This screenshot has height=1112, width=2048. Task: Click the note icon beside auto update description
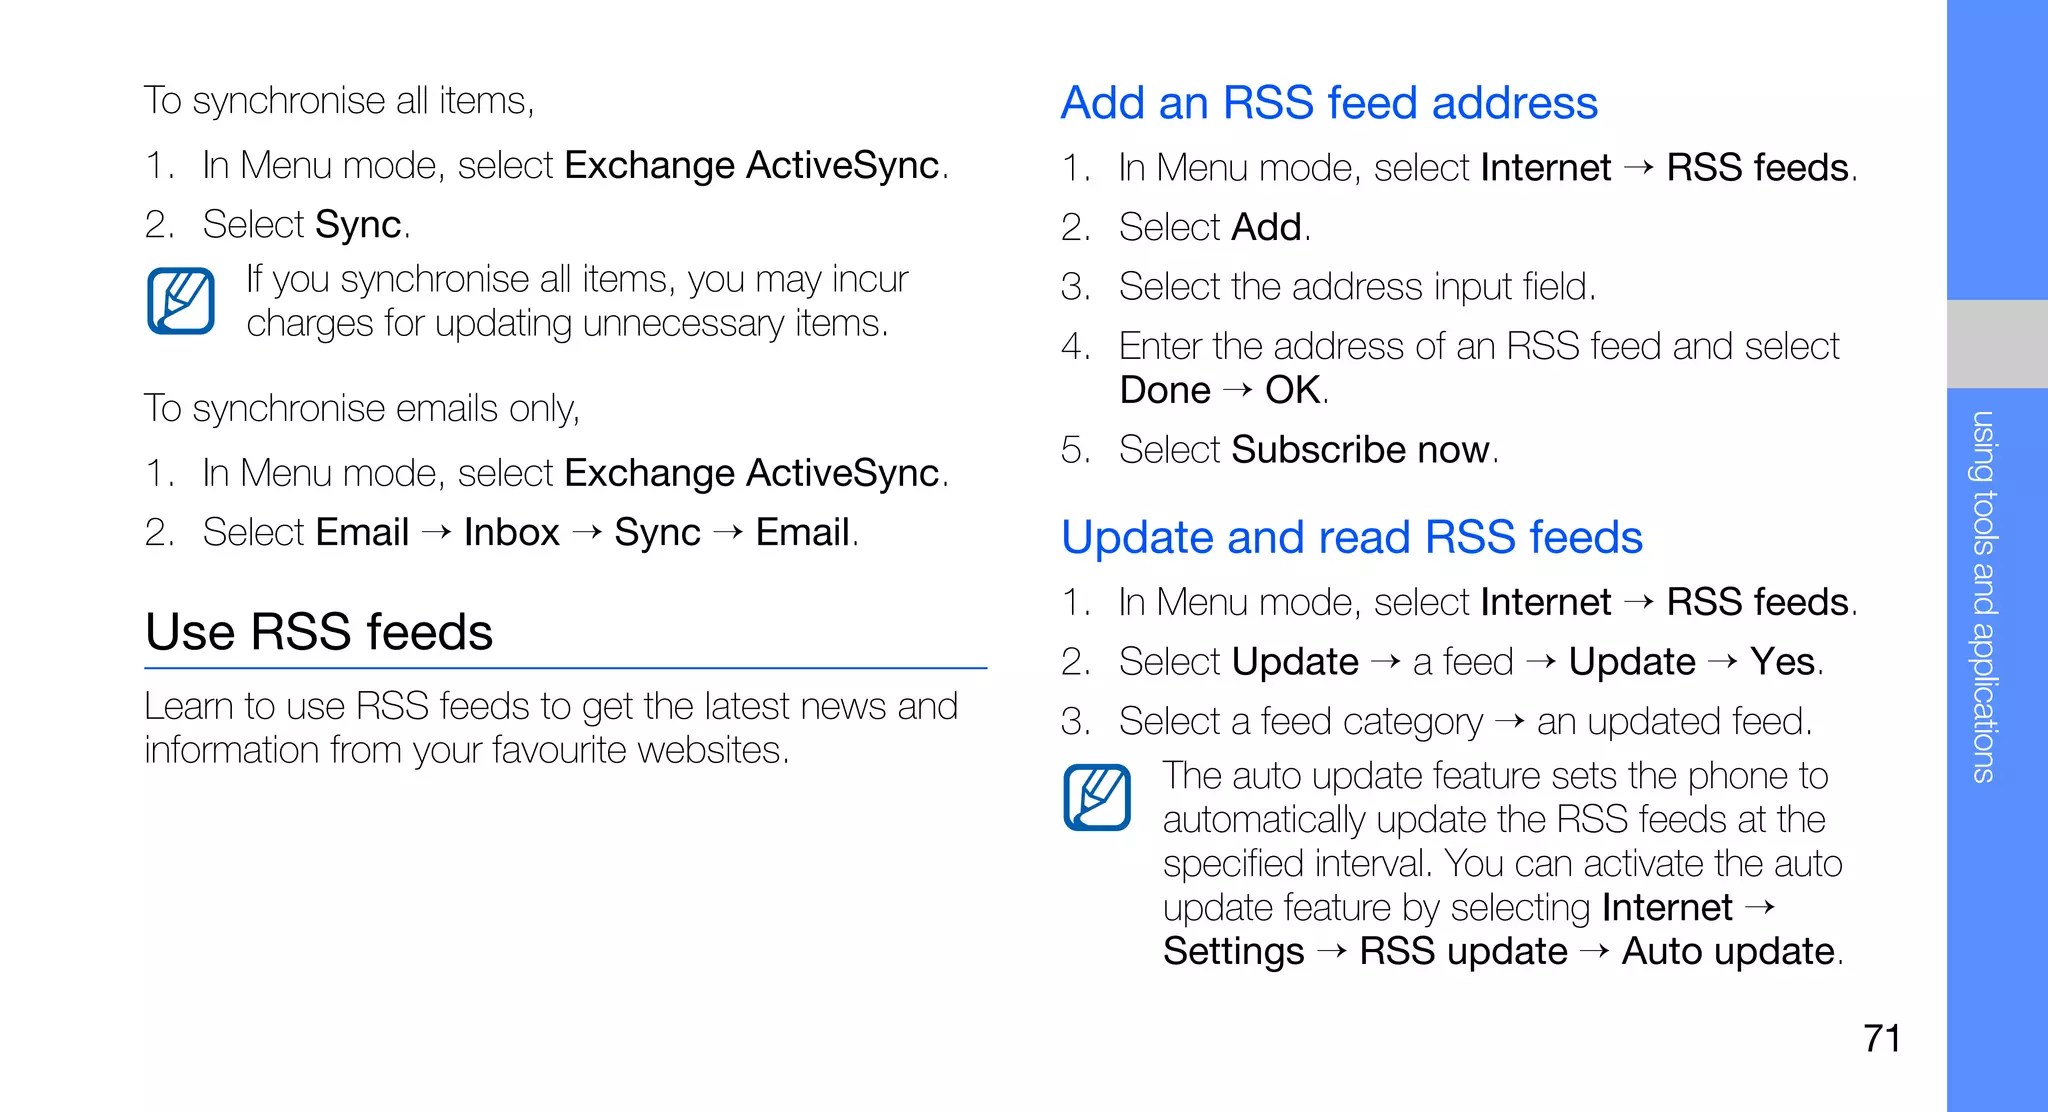(x=1097, y=797)
